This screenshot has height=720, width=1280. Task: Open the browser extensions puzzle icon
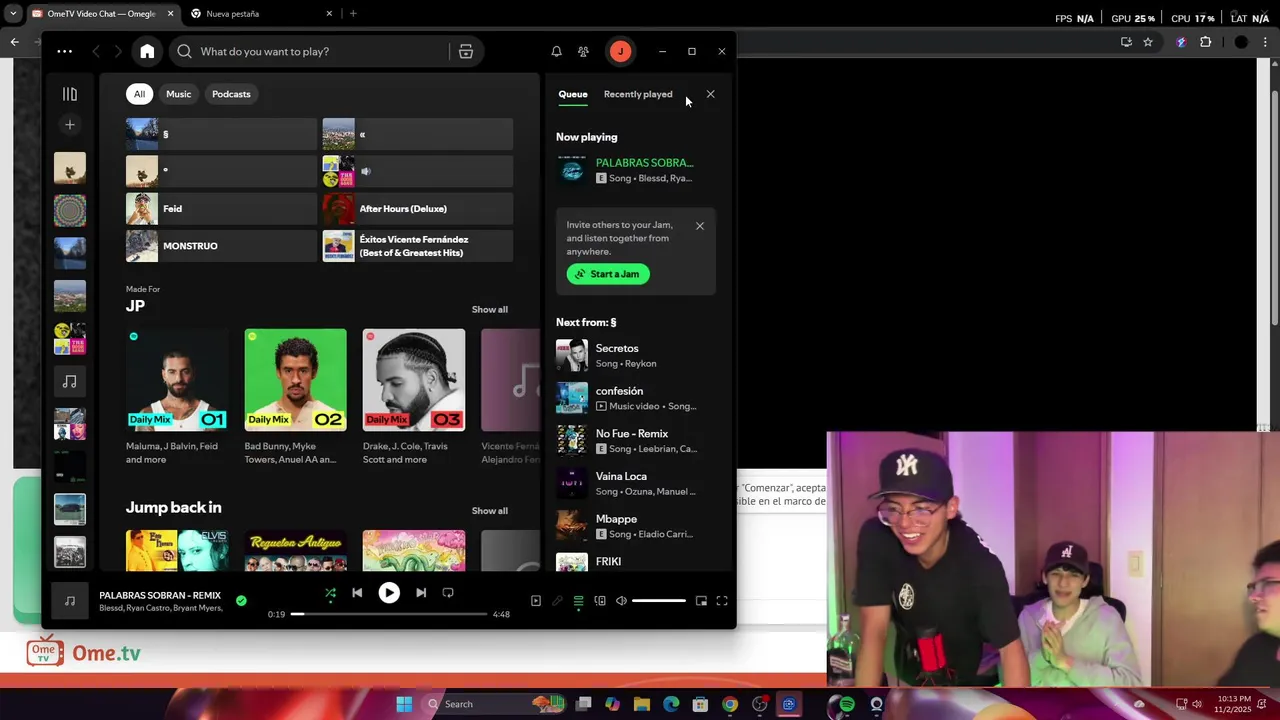pyautogui.click(x=1205, y=42)
